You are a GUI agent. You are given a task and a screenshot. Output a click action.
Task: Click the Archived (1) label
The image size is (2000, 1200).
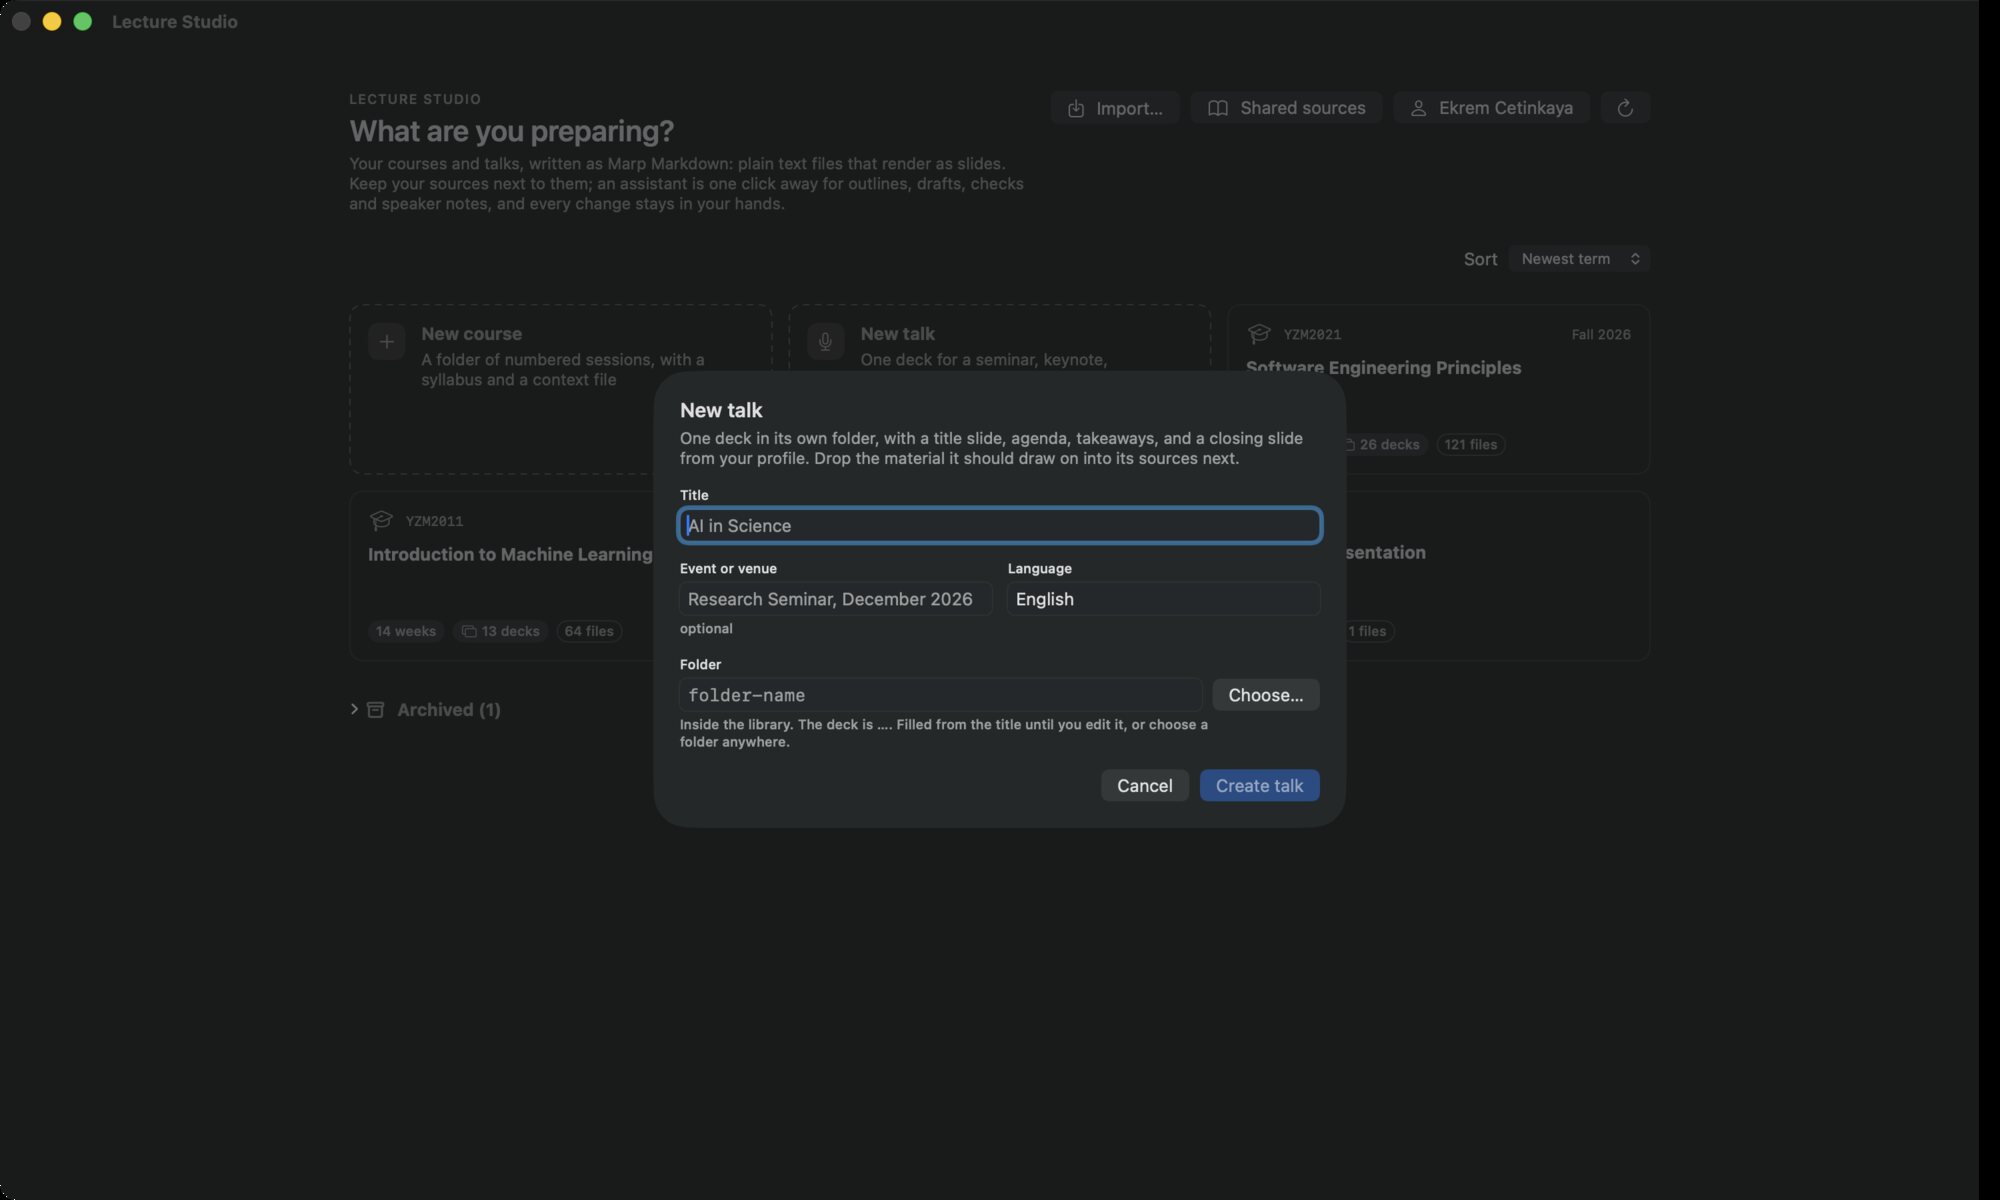click(x=449, y=709)
